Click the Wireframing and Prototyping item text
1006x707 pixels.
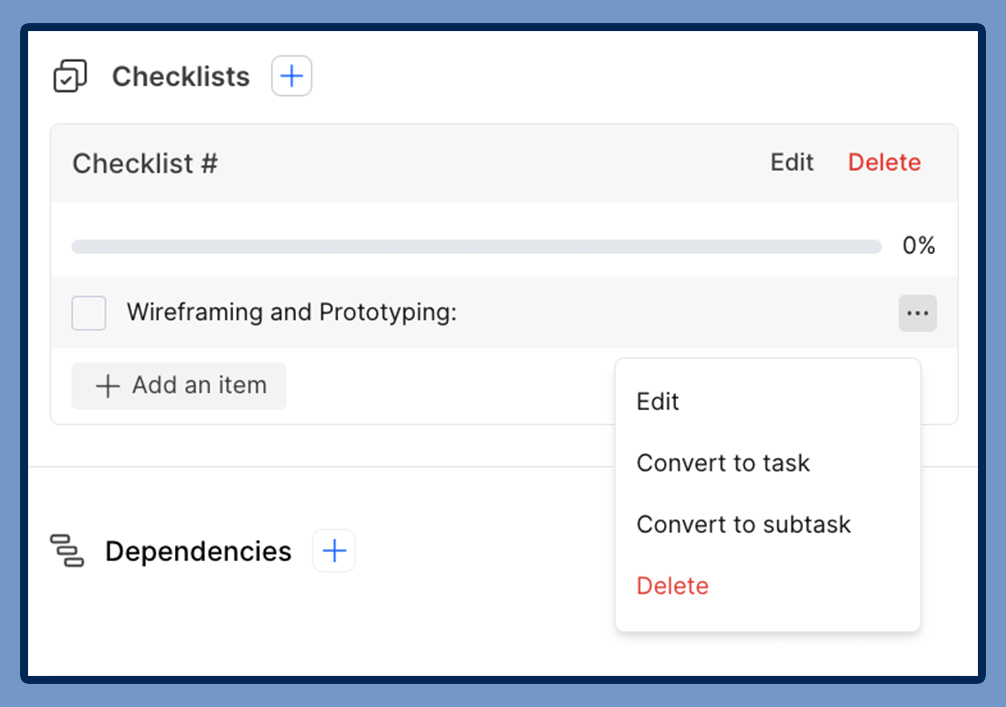tap(291, 312)
